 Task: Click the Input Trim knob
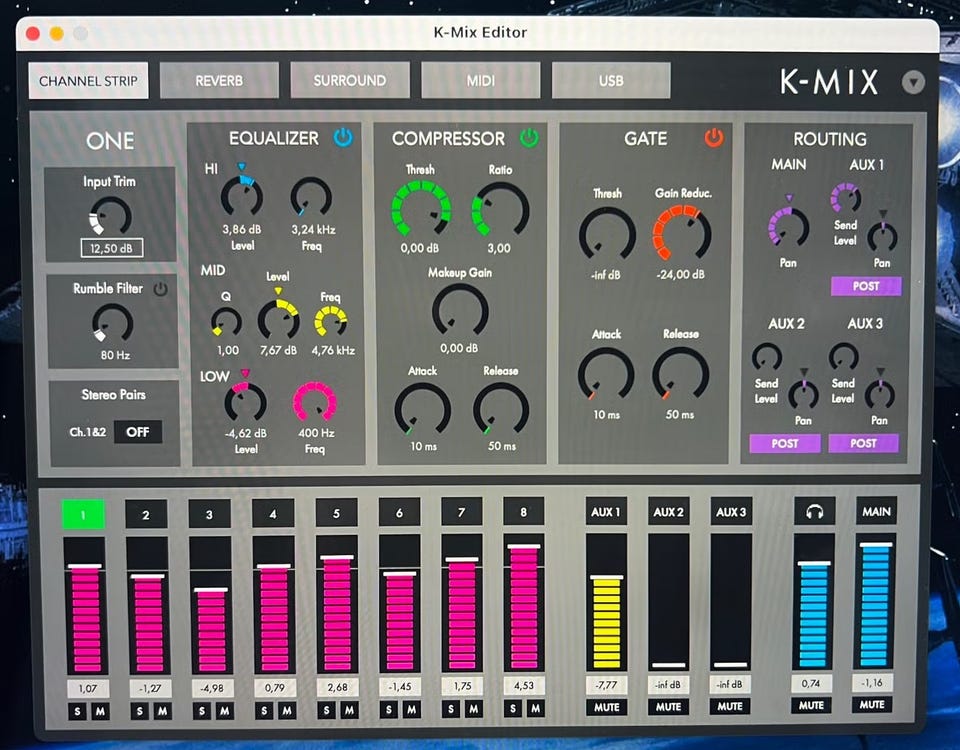click(110, 217)
